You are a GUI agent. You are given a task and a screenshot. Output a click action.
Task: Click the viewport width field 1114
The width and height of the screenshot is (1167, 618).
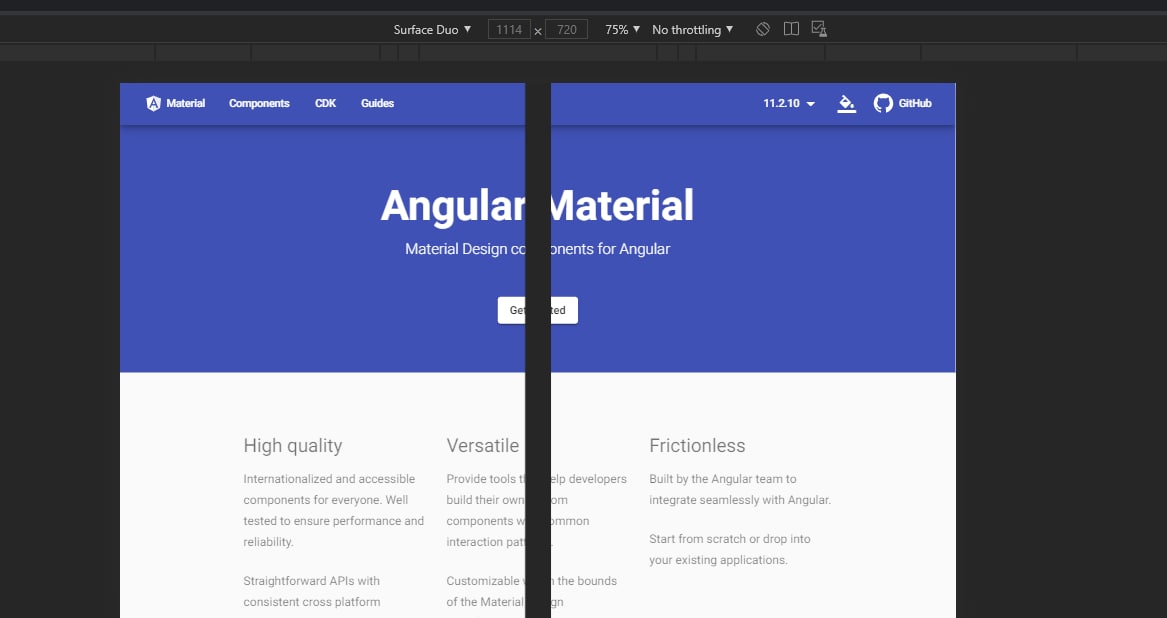[509, 30]
